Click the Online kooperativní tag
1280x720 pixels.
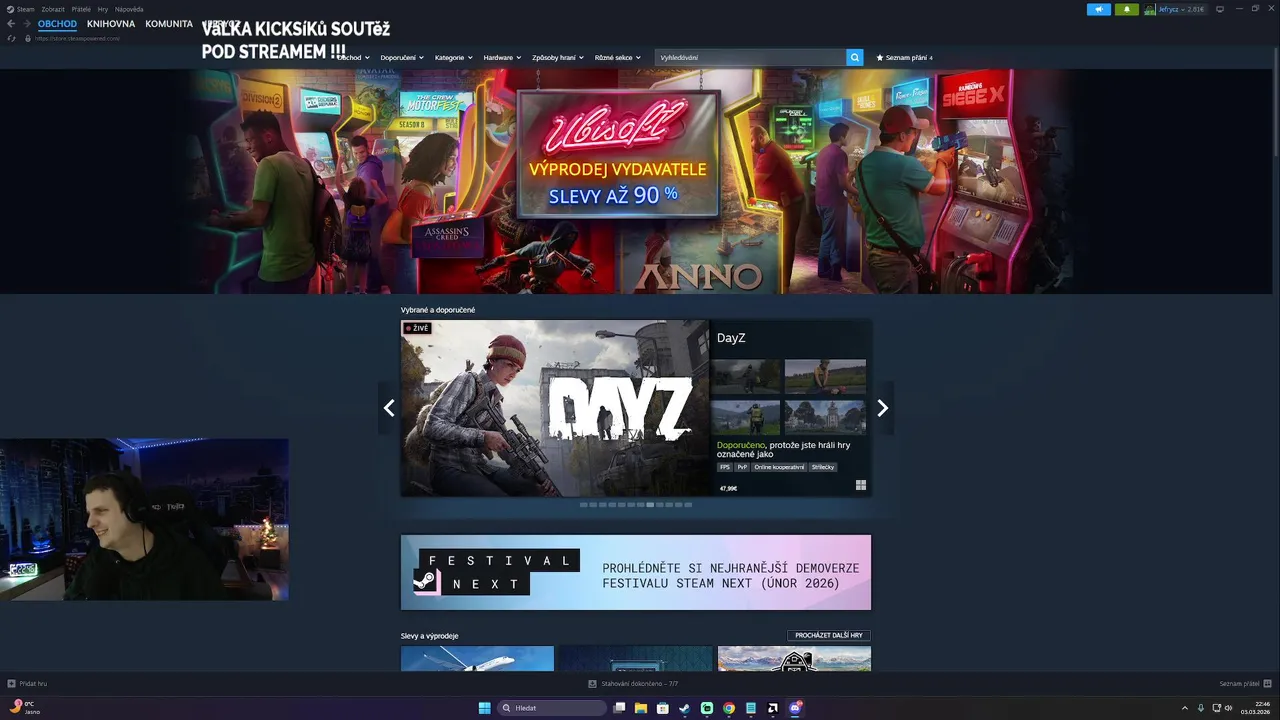pos(779,467)
